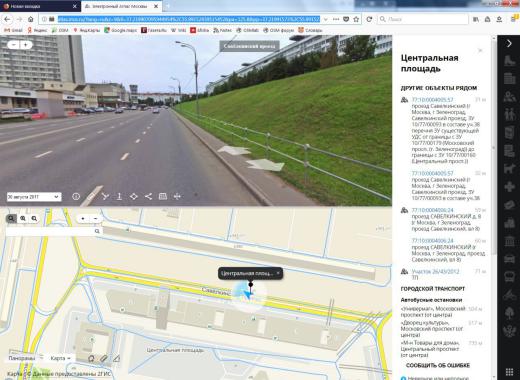The image size is (520, 380).
Task: Activate the first magnifier map search mode
Action: coord(11,218)
